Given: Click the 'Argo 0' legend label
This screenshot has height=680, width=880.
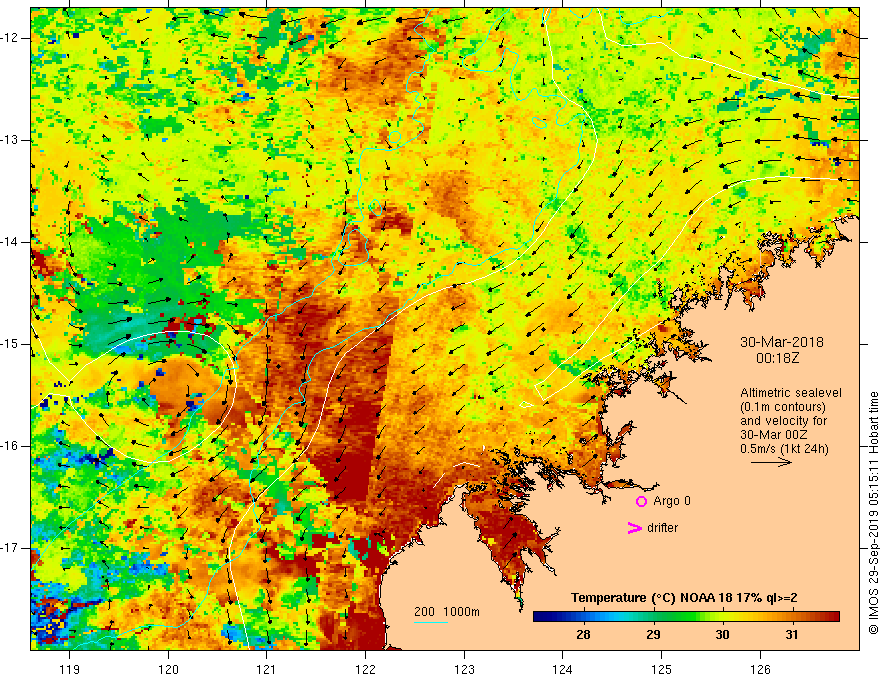Looking at the screenshot, I should point(672,501).
